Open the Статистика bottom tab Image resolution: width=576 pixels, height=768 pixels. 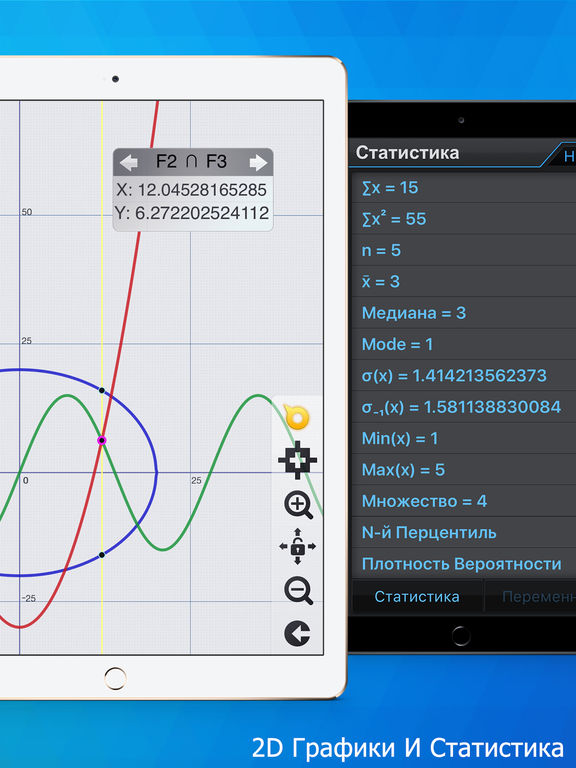pyautogui.click(x=417, y=597)
